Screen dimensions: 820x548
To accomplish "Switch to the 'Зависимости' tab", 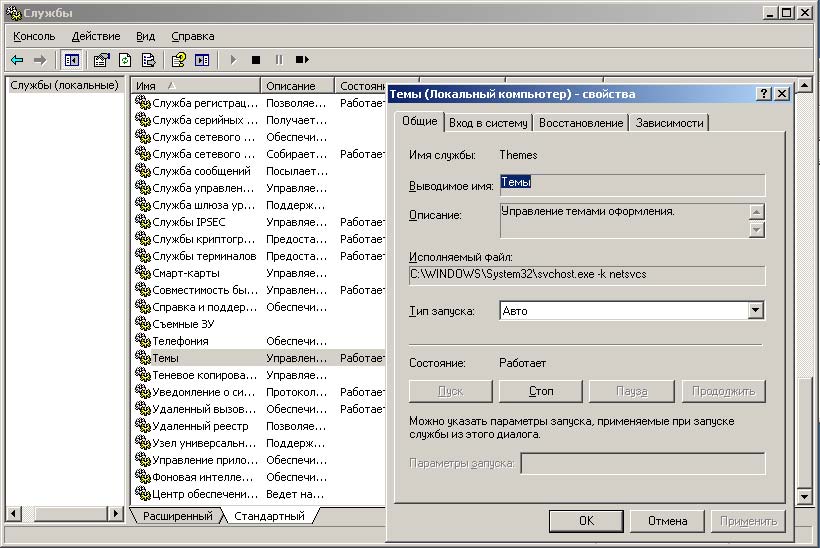I will pyautogui.click(x=669, y=123).
